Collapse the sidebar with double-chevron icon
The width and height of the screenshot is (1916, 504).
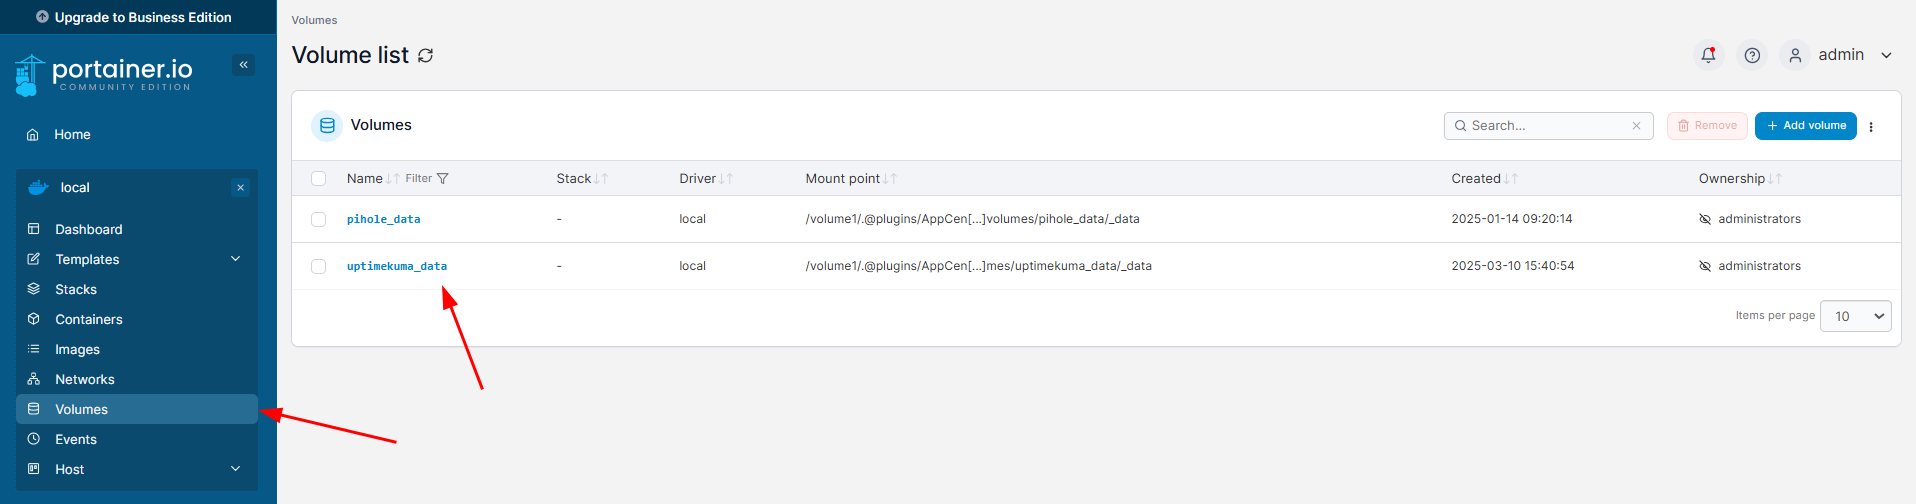coord(243,65)
